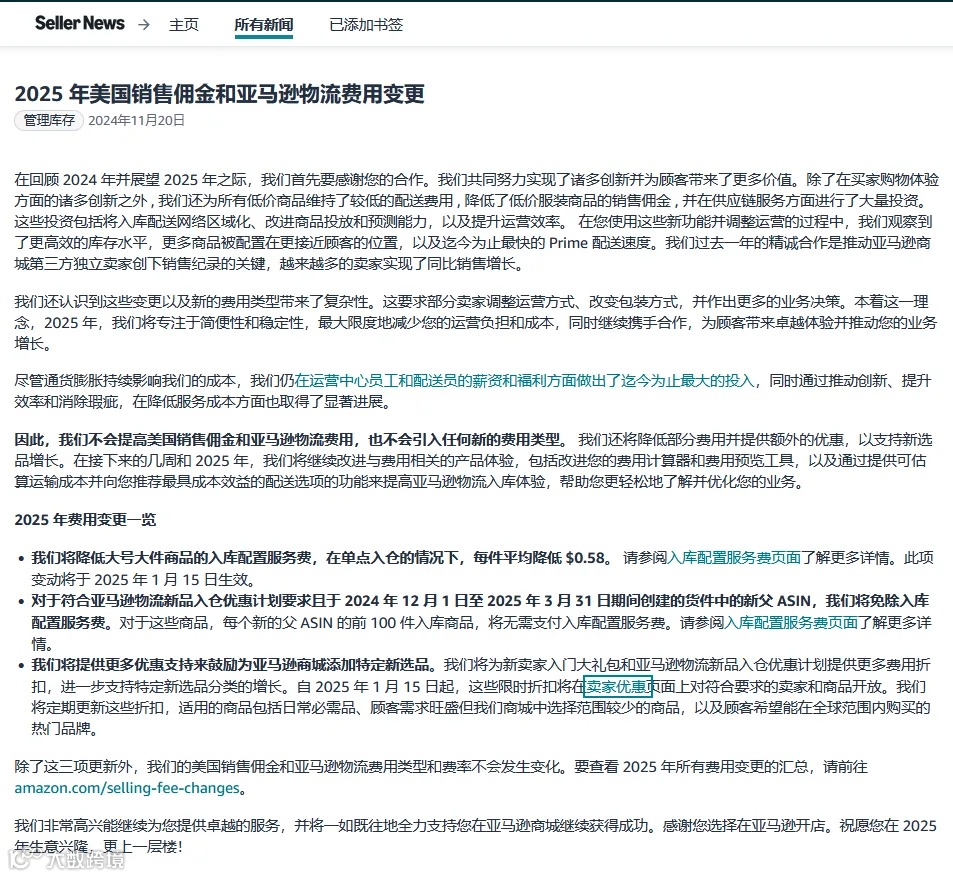Image resolution: width=953 pixels, height=877 pixels.
Task: Open the 主页 tab
Action: (184, 24)
